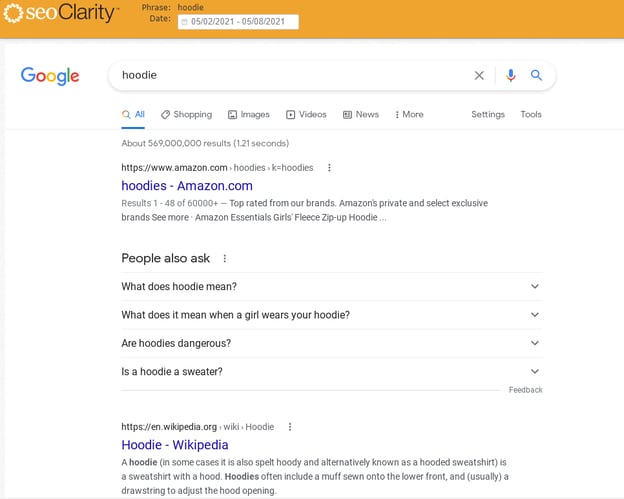Screen dimensions: 624x499
Task: Expand 'What does hoodie mean?' question
Action: (332, 287)
